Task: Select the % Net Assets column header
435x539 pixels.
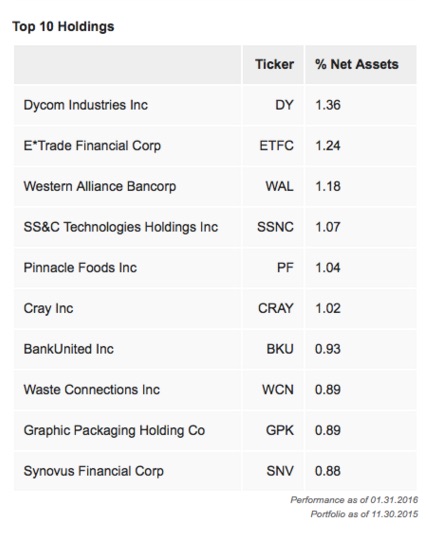Action: pos(357,64)
